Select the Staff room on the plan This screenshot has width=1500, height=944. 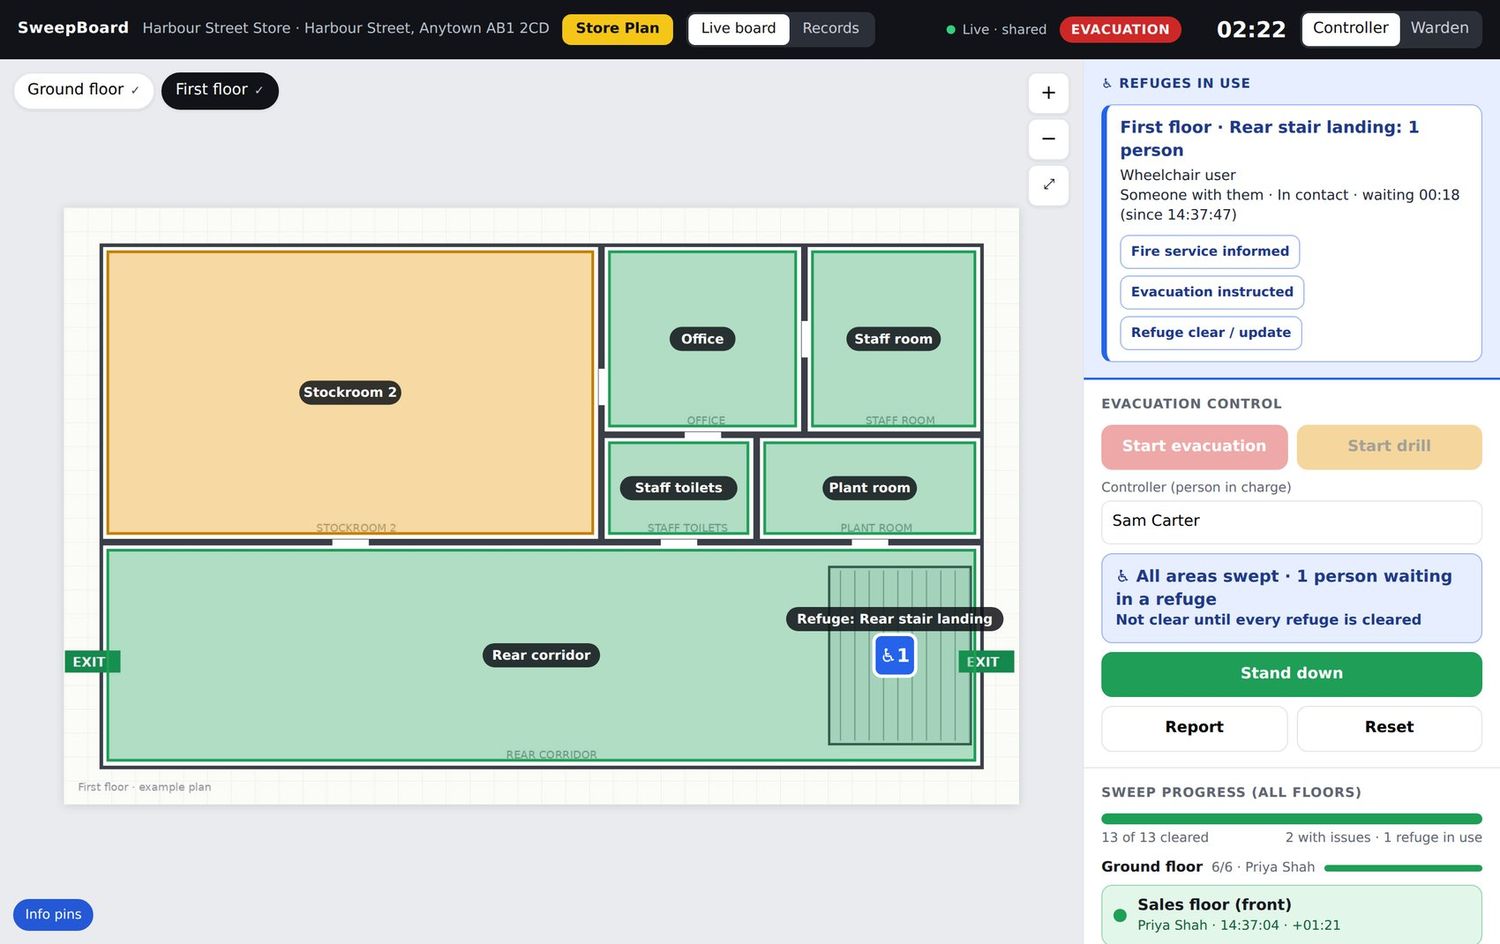[893, 339]
